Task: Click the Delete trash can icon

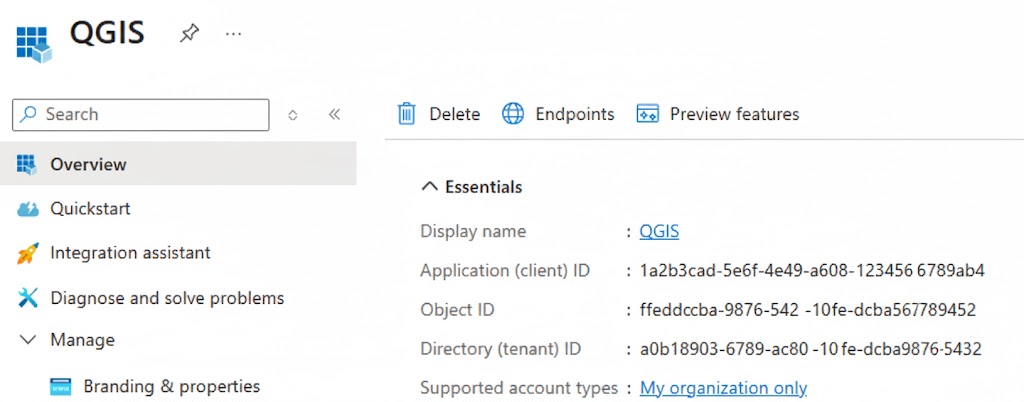Action: [406, 114]
